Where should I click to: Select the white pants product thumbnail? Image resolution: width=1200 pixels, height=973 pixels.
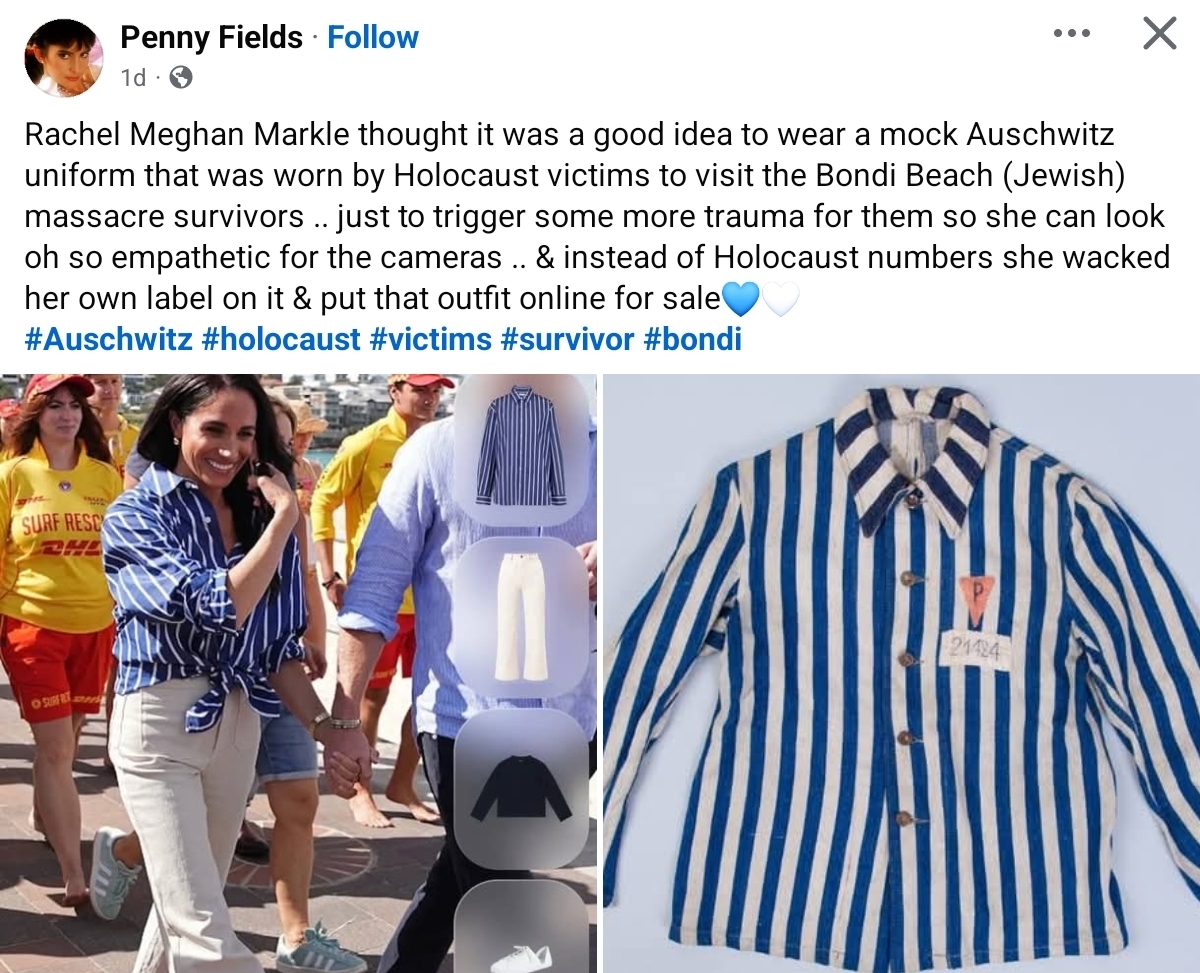point(521,616)
